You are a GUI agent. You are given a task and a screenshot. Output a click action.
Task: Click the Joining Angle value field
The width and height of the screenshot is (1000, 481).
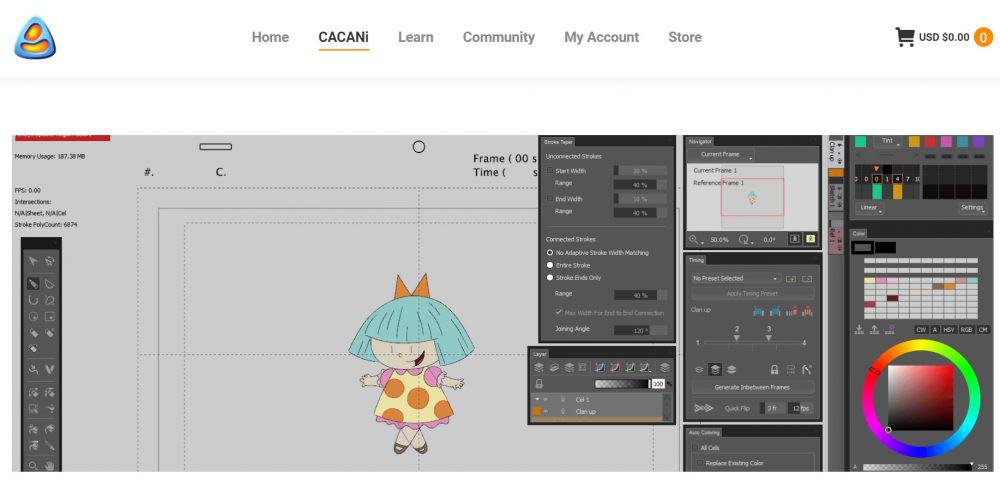tap(640, 330)
